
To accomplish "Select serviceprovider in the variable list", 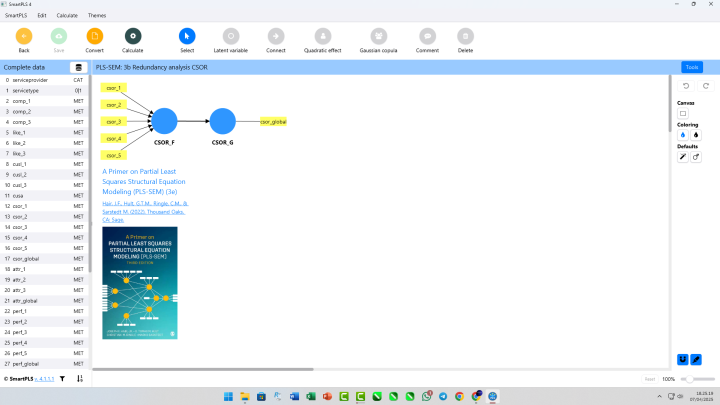I will (44, 80).
